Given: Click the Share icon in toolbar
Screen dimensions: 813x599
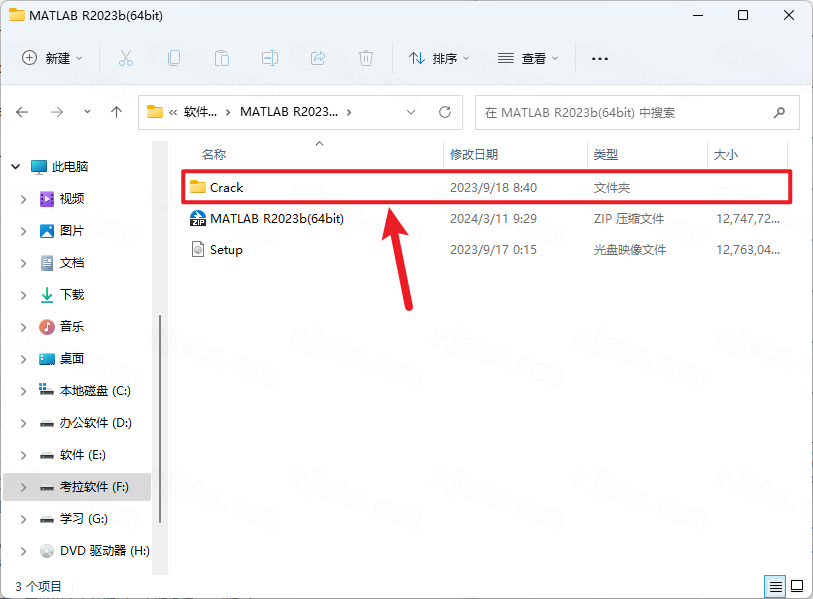Looking at the screenshot, I should (318, 58).
